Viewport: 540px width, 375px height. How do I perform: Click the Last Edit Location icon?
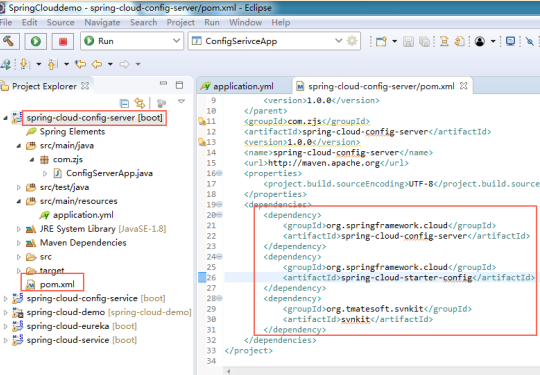(x=81, y=64)
